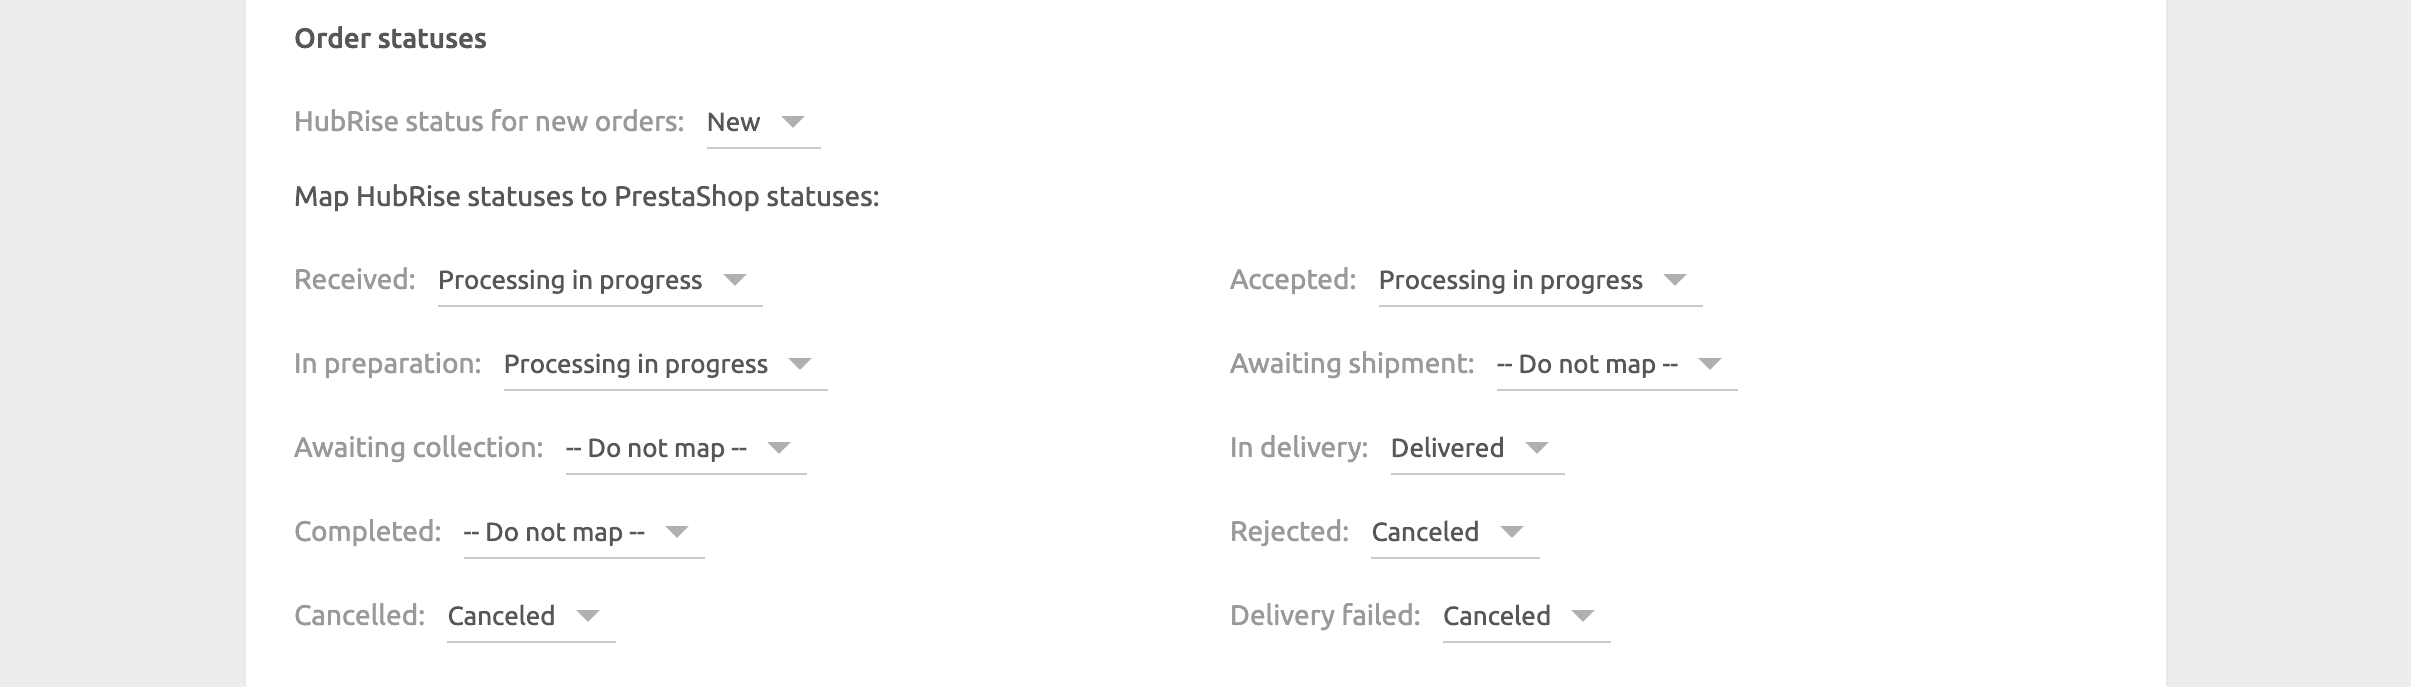Click the Delivery failed Canceled value
The image size is (2411, 687).
point(1495,616)
